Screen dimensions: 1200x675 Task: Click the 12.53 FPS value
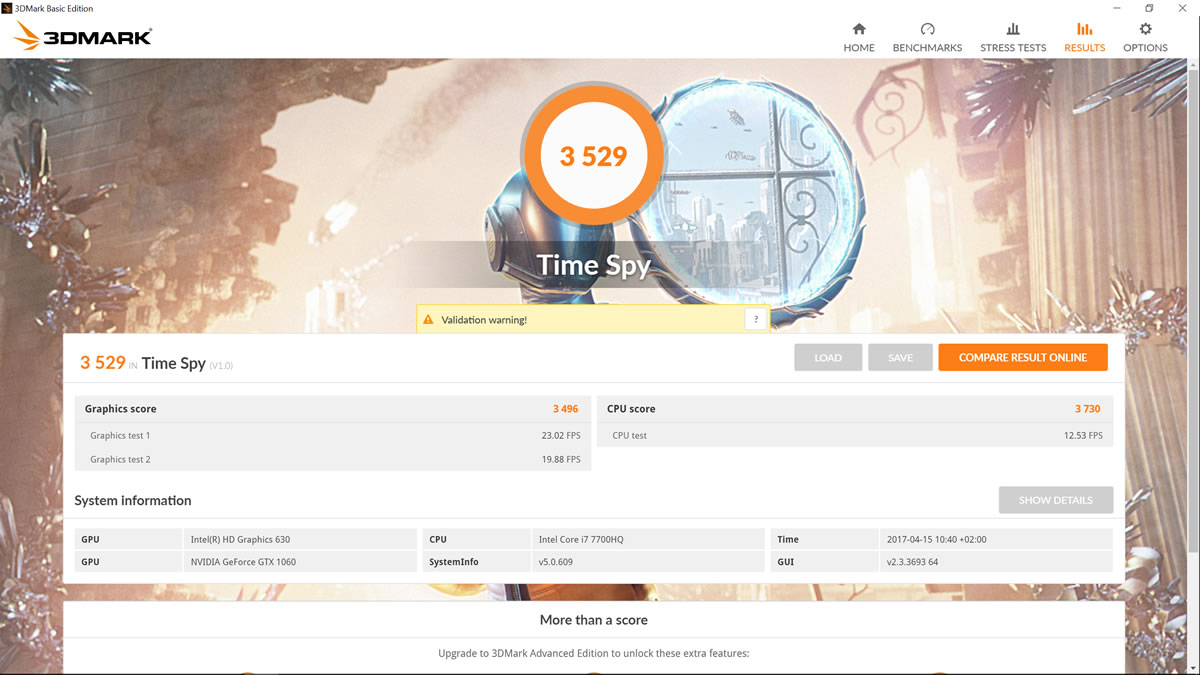click(1083, 436)
